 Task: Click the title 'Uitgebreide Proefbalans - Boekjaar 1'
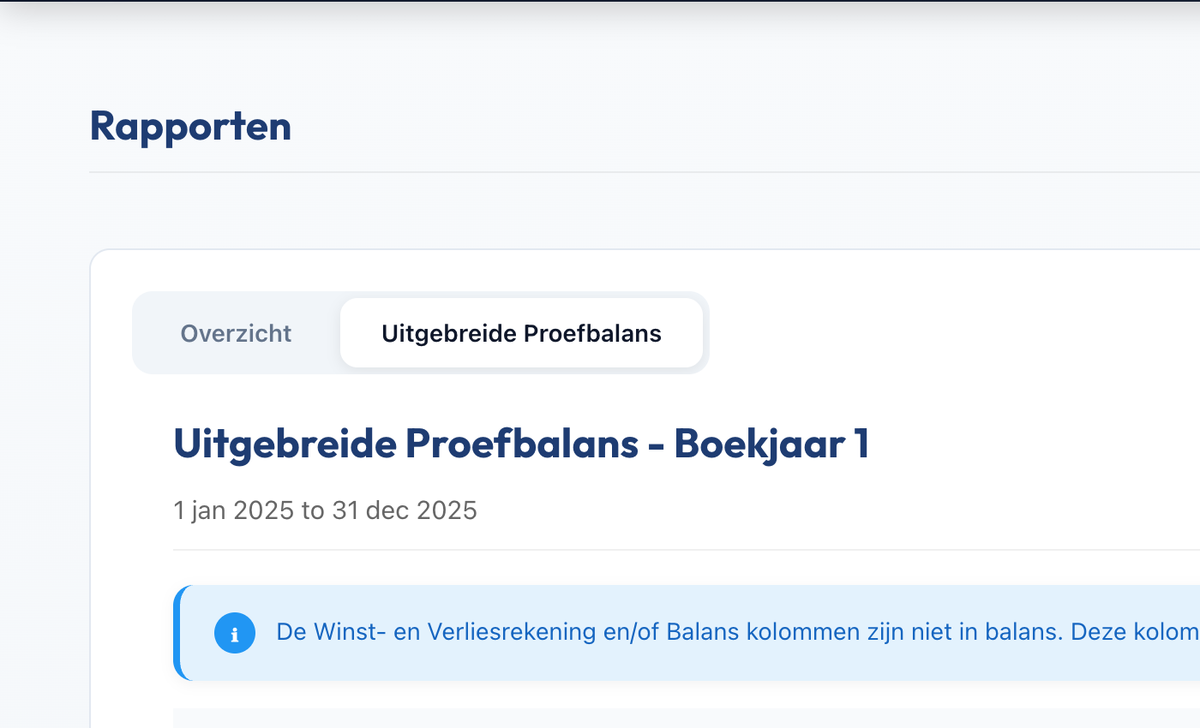pyautogui.click(x=521, y=443)
